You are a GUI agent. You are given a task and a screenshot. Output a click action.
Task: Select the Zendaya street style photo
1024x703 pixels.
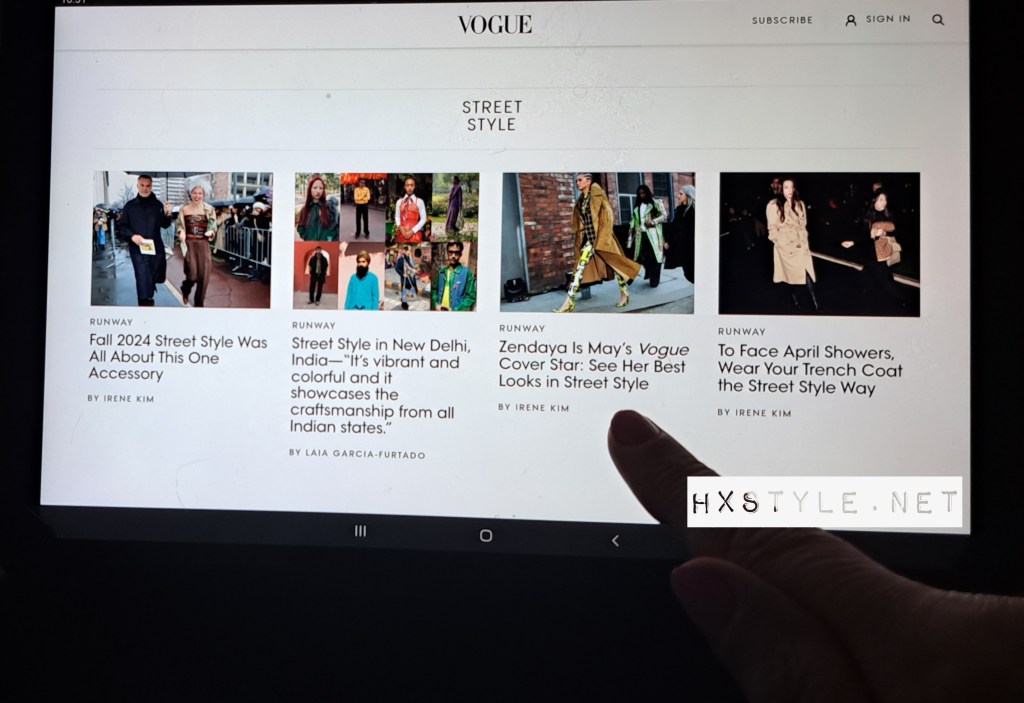tap(597, 242)
